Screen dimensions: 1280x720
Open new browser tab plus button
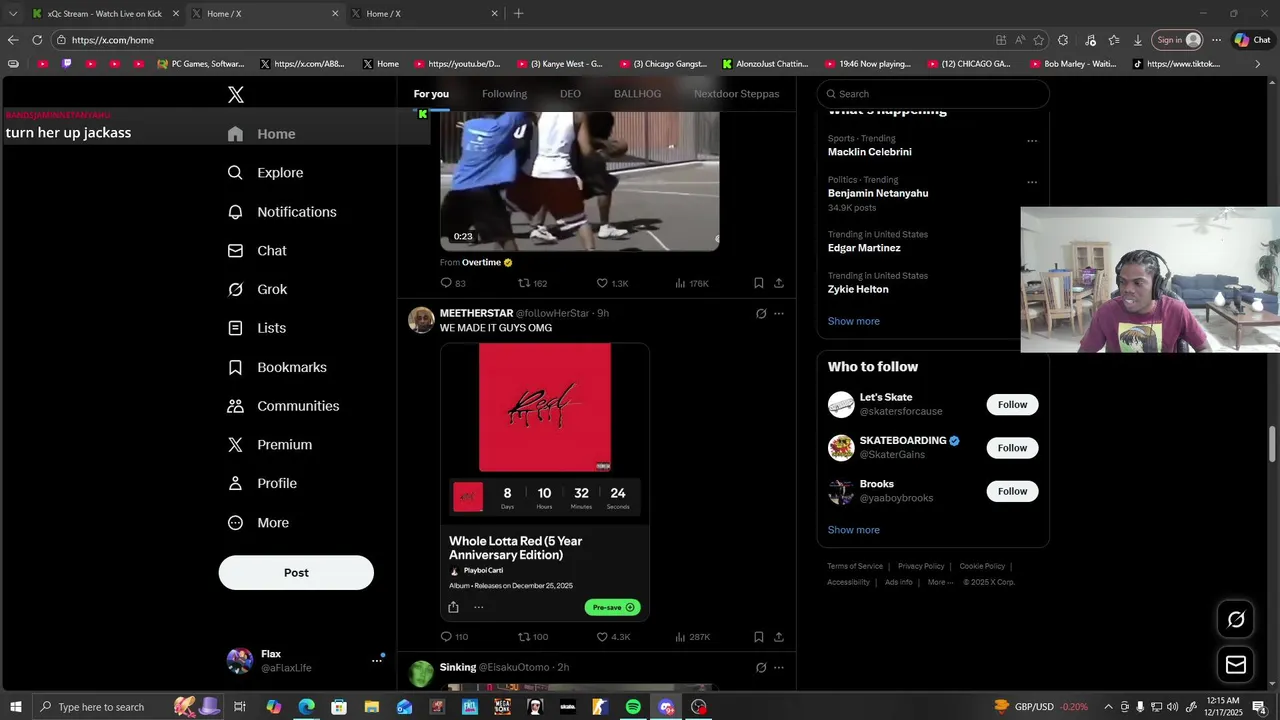[518, 14]
